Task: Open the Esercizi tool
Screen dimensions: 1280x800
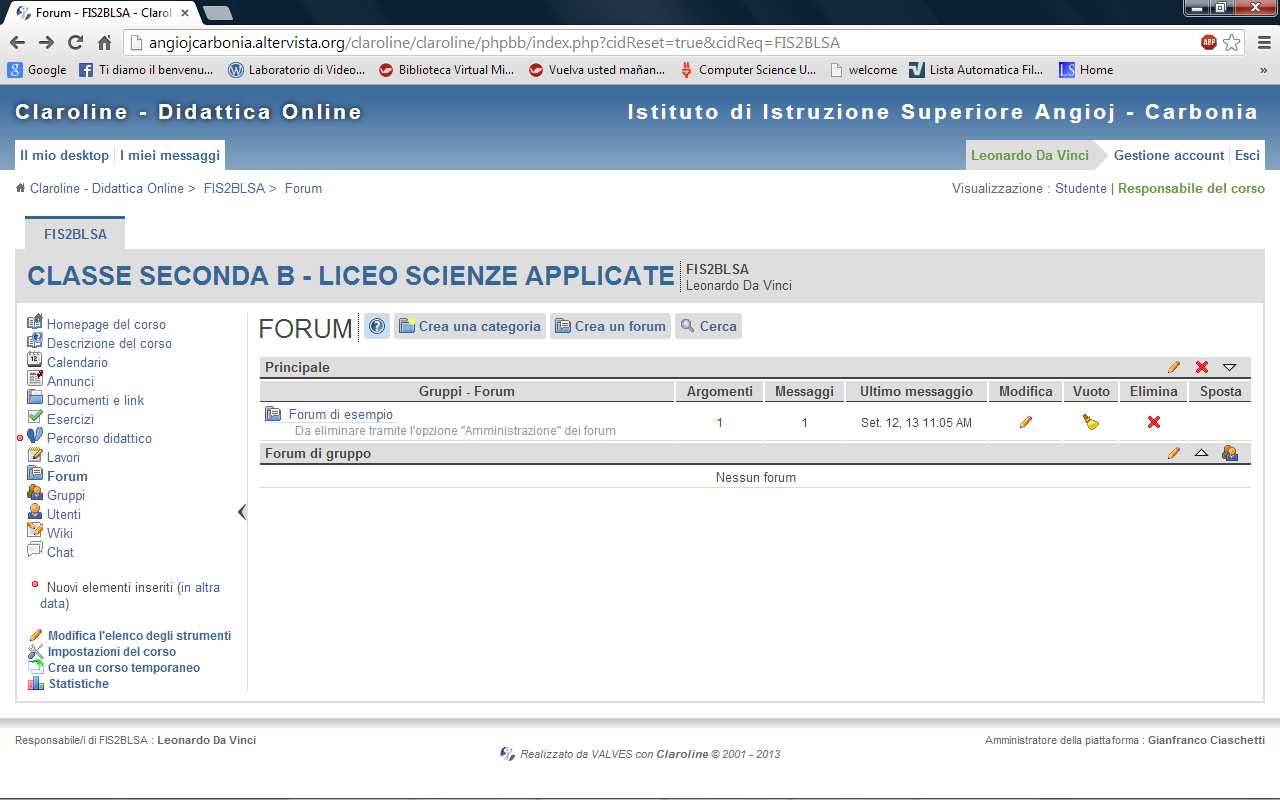Action: click(70, 419)
